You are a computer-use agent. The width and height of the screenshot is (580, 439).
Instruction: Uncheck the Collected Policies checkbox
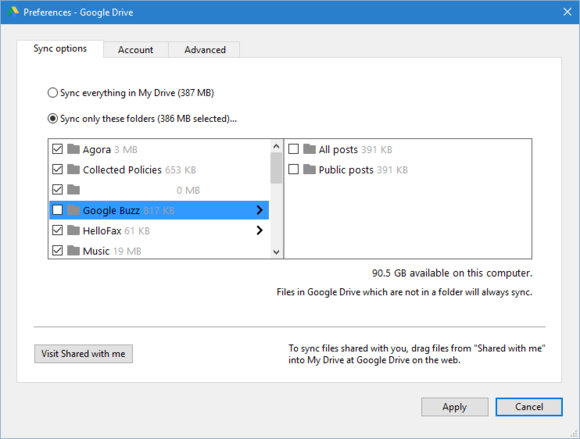coord(57,169)
